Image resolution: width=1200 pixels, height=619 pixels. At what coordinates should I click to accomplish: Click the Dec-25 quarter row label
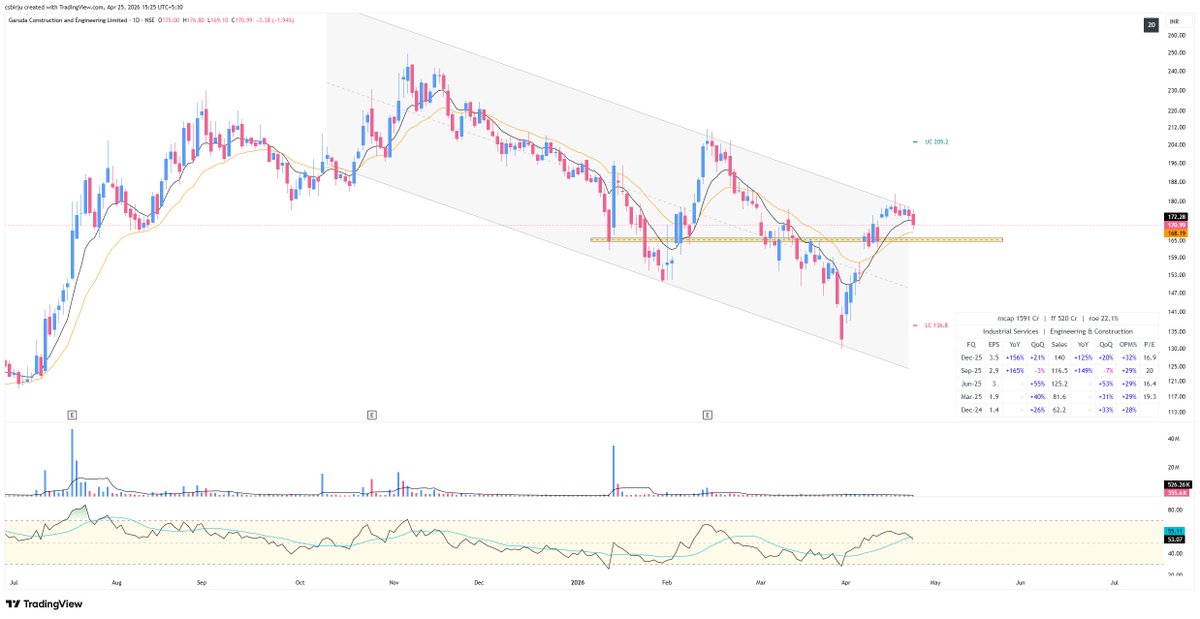[970, 356]
